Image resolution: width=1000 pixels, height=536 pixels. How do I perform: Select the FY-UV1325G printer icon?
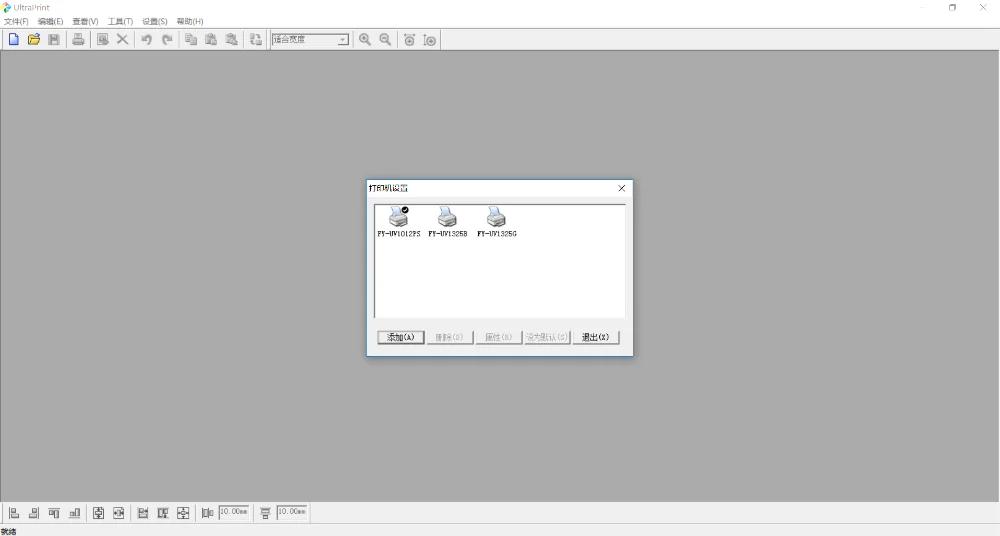pos(497,221)
